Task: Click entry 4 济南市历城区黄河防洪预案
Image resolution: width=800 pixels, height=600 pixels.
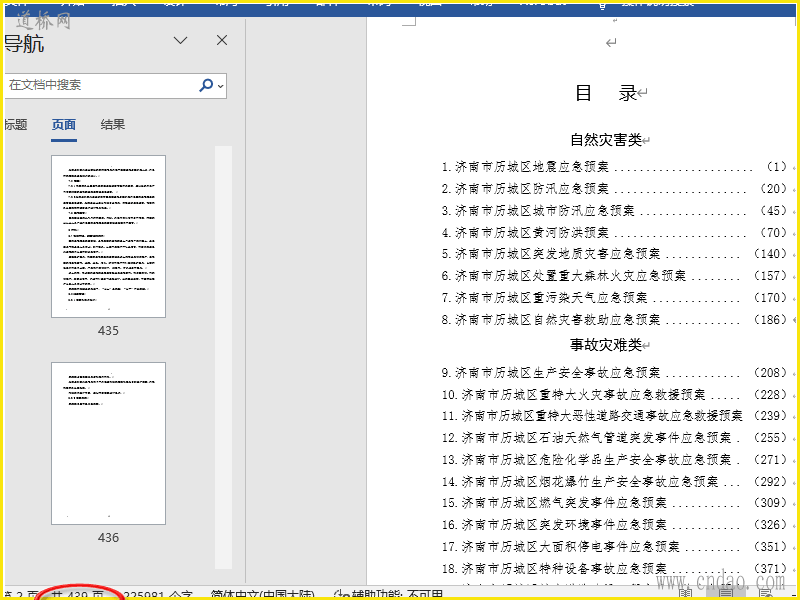Action: [525, 233]
